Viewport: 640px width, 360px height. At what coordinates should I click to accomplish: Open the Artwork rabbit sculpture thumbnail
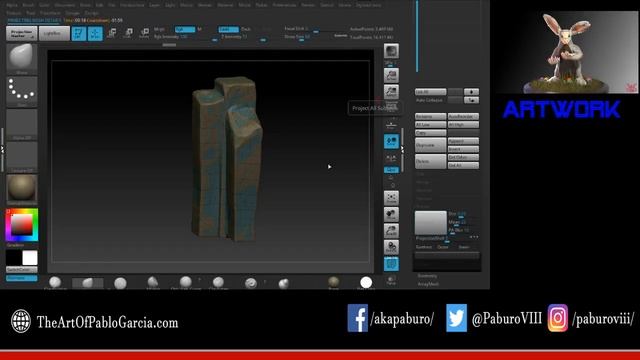tap(567, 52)
